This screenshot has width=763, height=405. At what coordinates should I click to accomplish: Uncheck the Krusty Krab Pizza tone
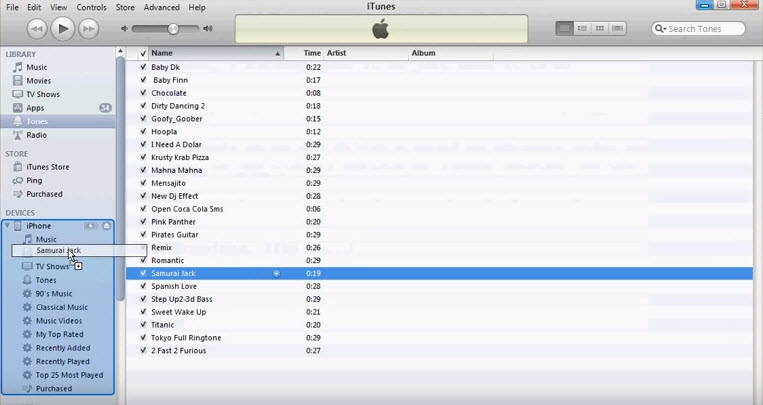pyautogui.click(x=143, y=157)
